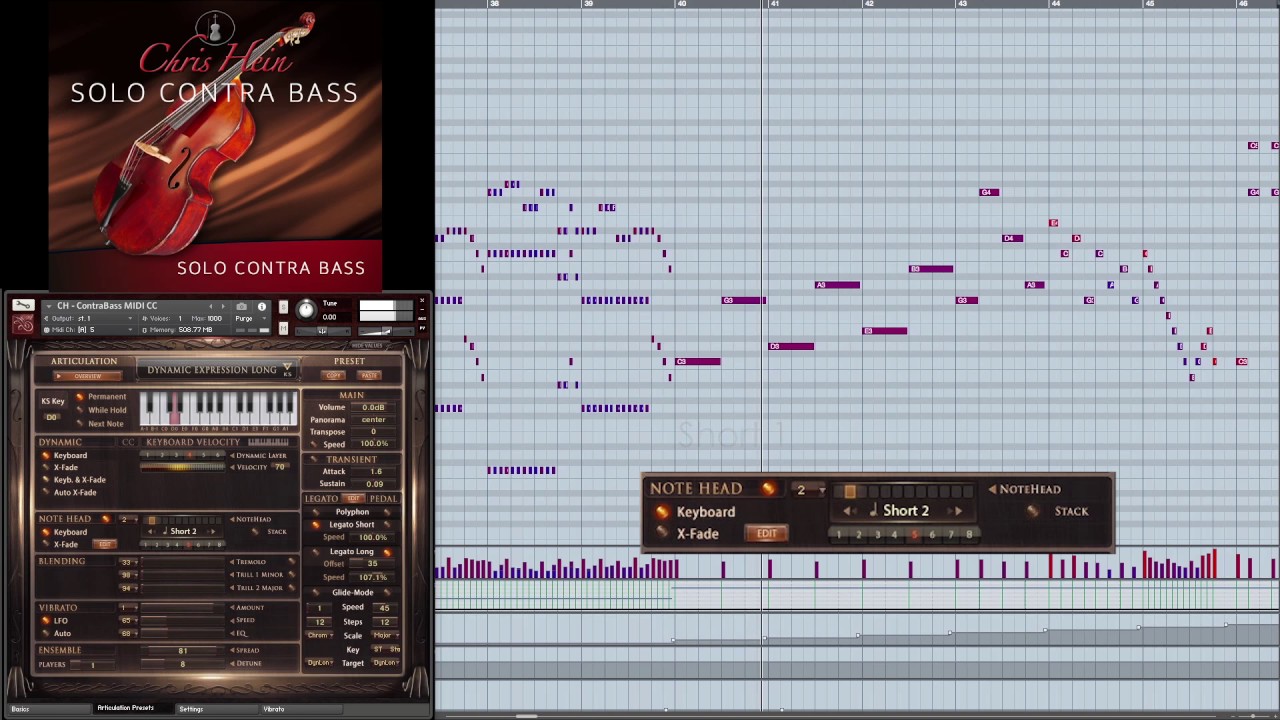Select next note head in enlarged Short 2 overlay
Viewport: 1280px width, 720px height.
[958, 511]
